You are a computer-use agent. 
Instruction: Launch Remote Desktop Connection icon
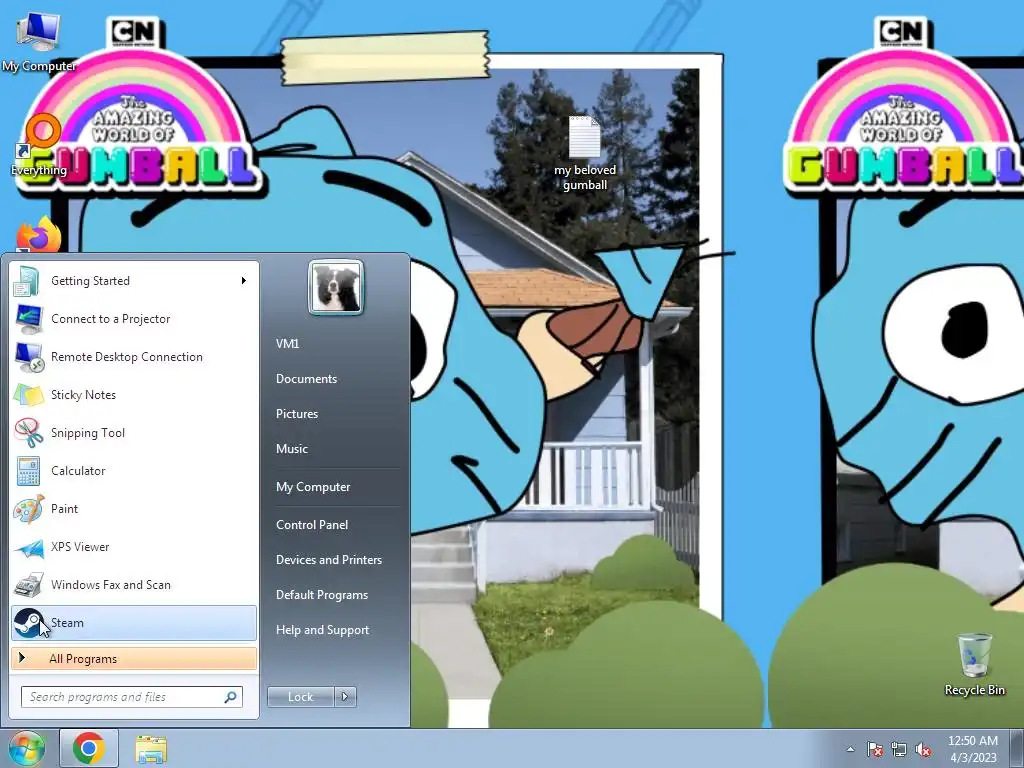[x=28, y=357]
